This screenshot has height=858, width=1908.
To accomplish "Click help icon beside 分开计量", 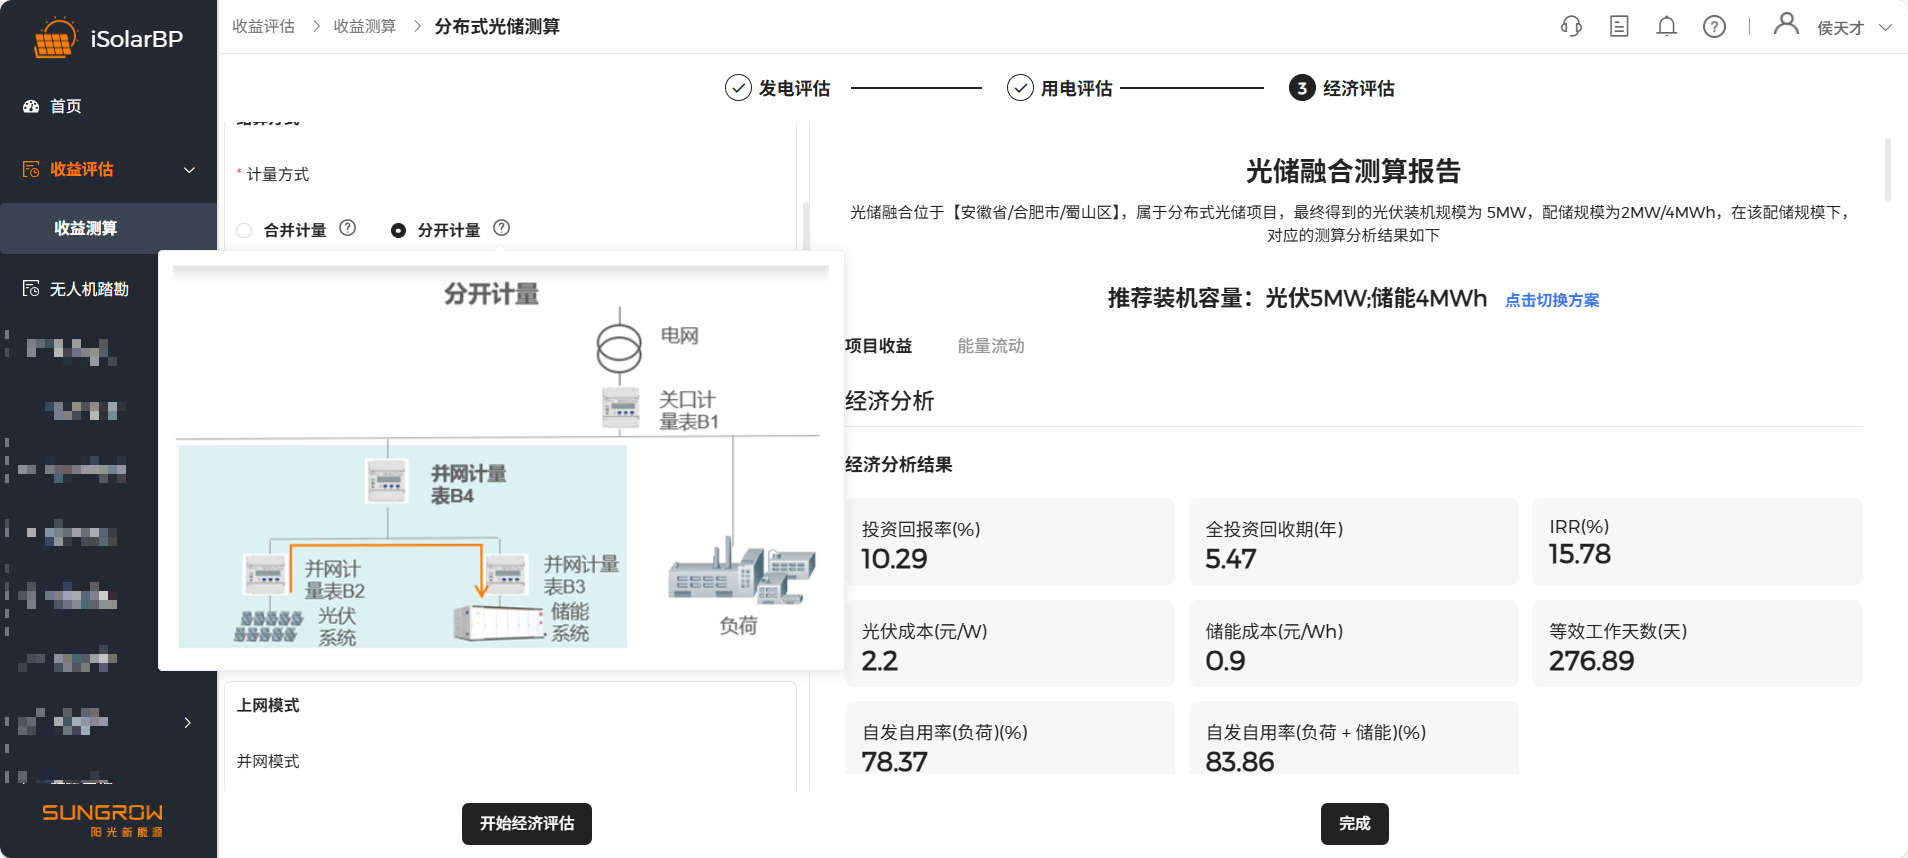I will (x=502, y=228).
